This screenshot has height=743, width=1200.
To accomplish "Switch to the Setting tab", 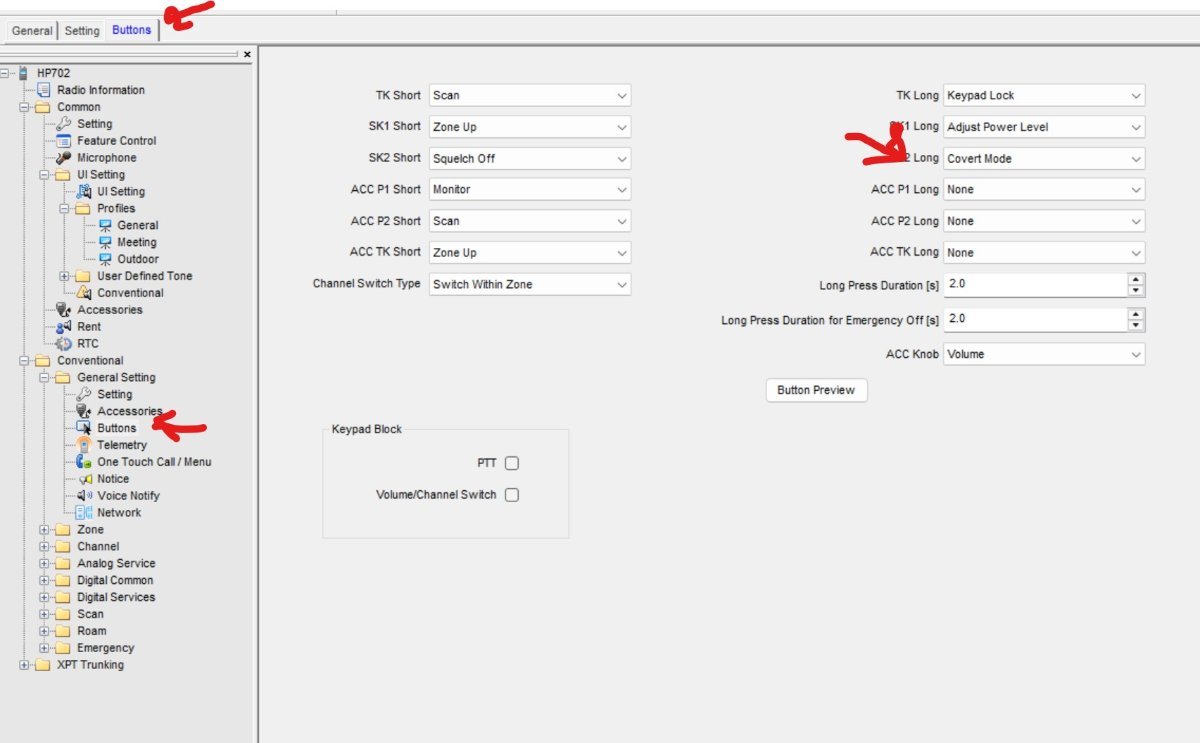I will (x=82, y=31).
